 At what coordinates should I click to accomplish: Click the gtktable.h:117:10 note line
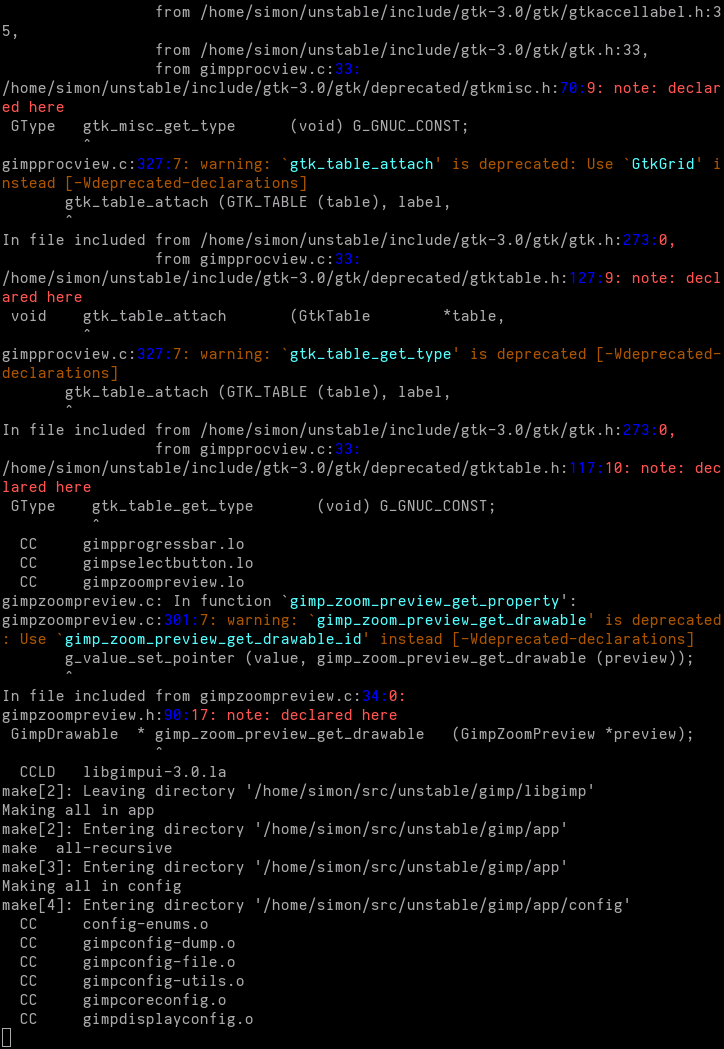pyautogui.click(x=361, y=468)
